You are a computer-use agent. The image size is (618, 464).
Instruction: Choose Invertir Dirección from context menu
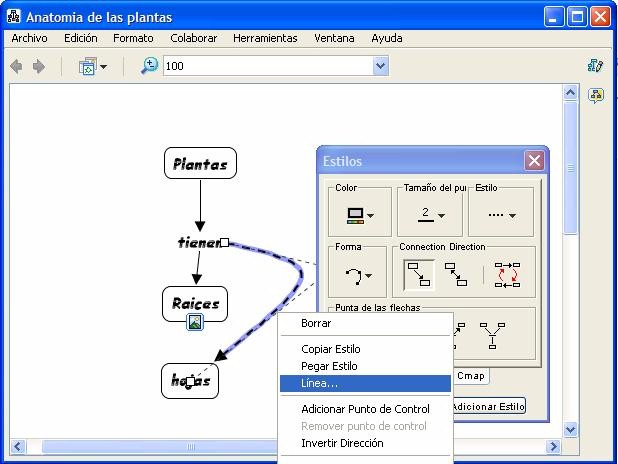[x=342, y=443]
